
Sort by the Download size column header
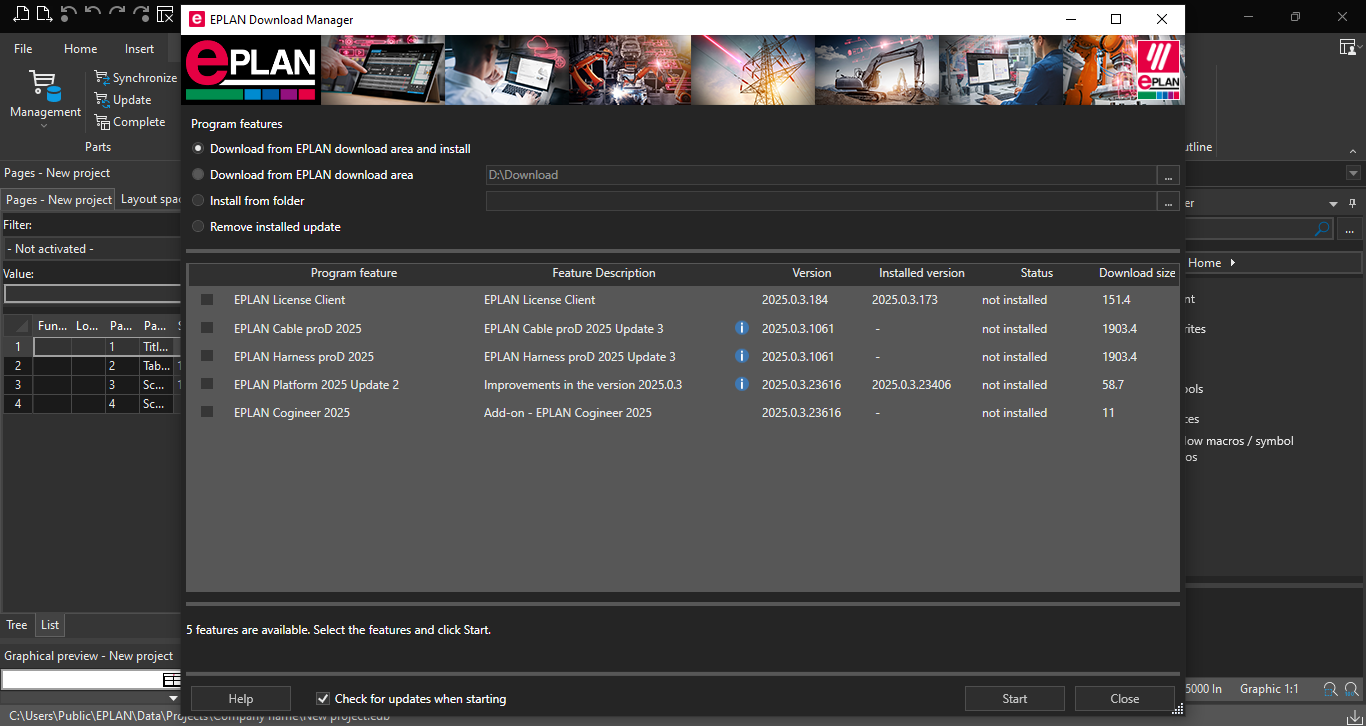point(1137,273)
